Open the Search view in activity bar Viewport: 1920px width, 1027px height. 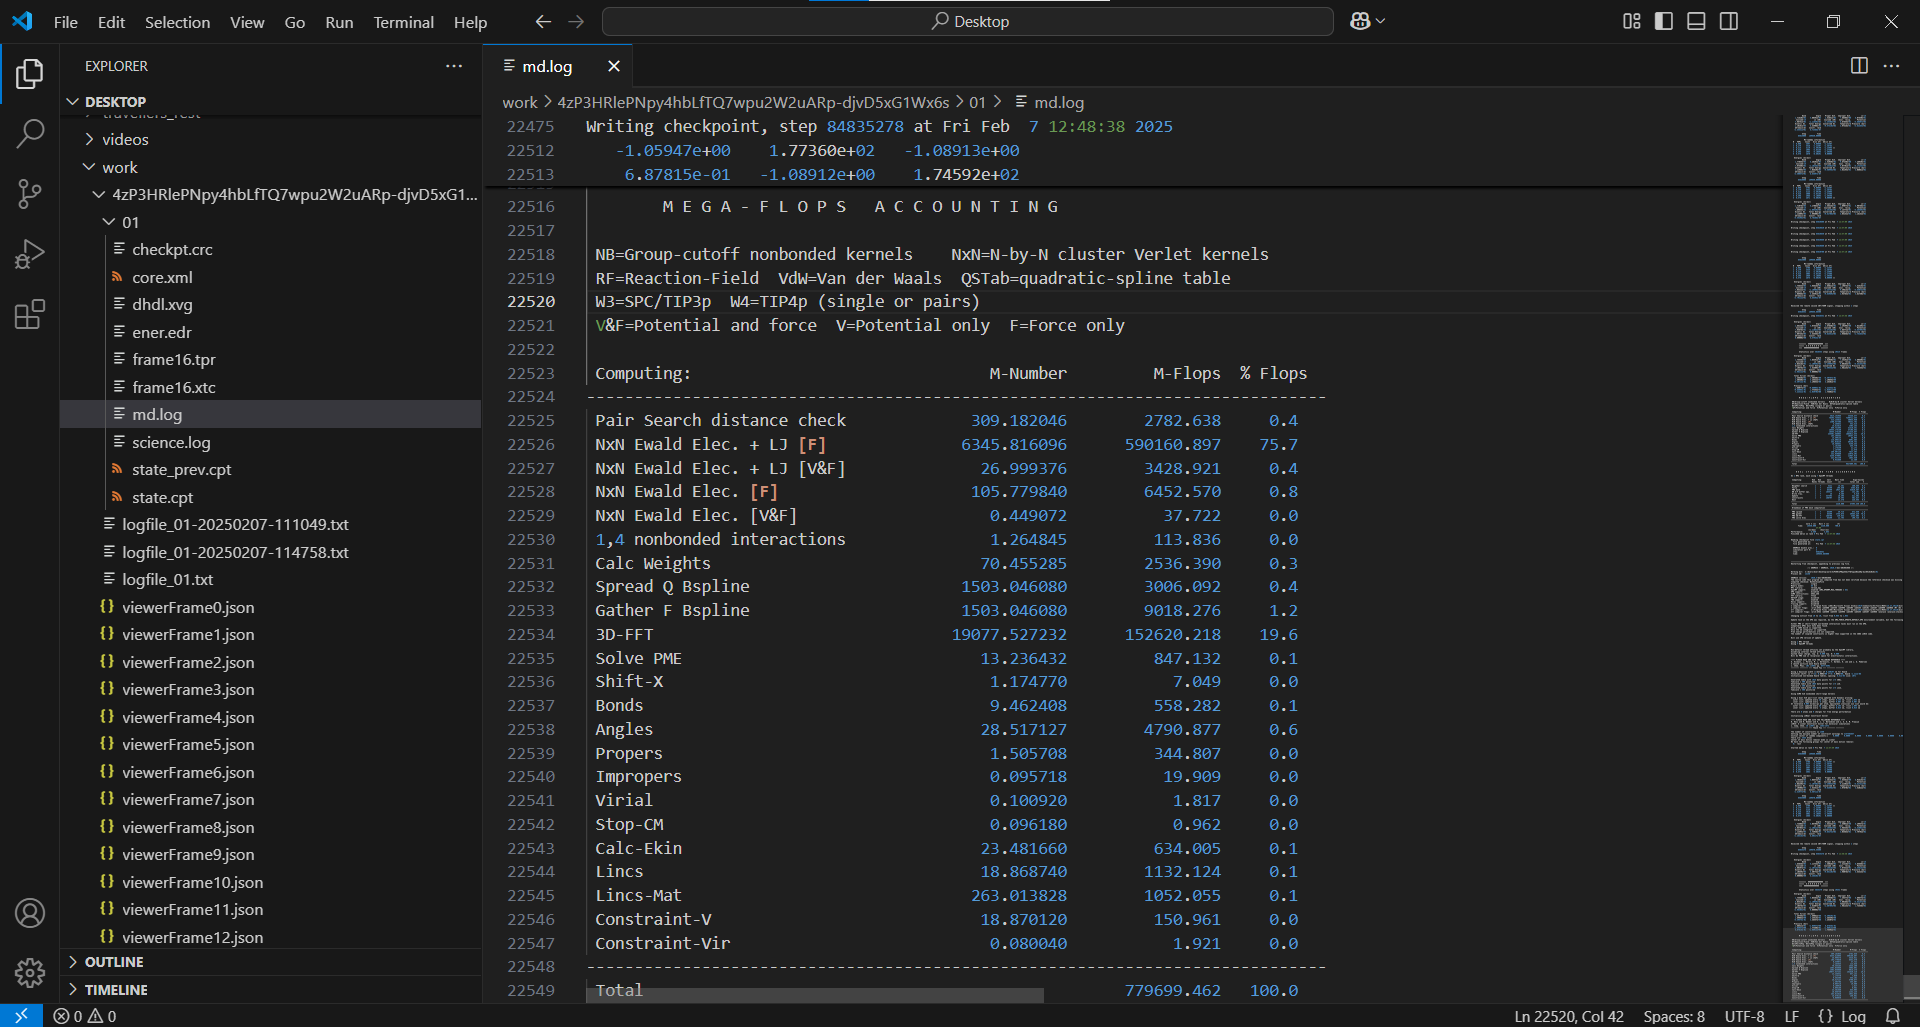point(30,133)
